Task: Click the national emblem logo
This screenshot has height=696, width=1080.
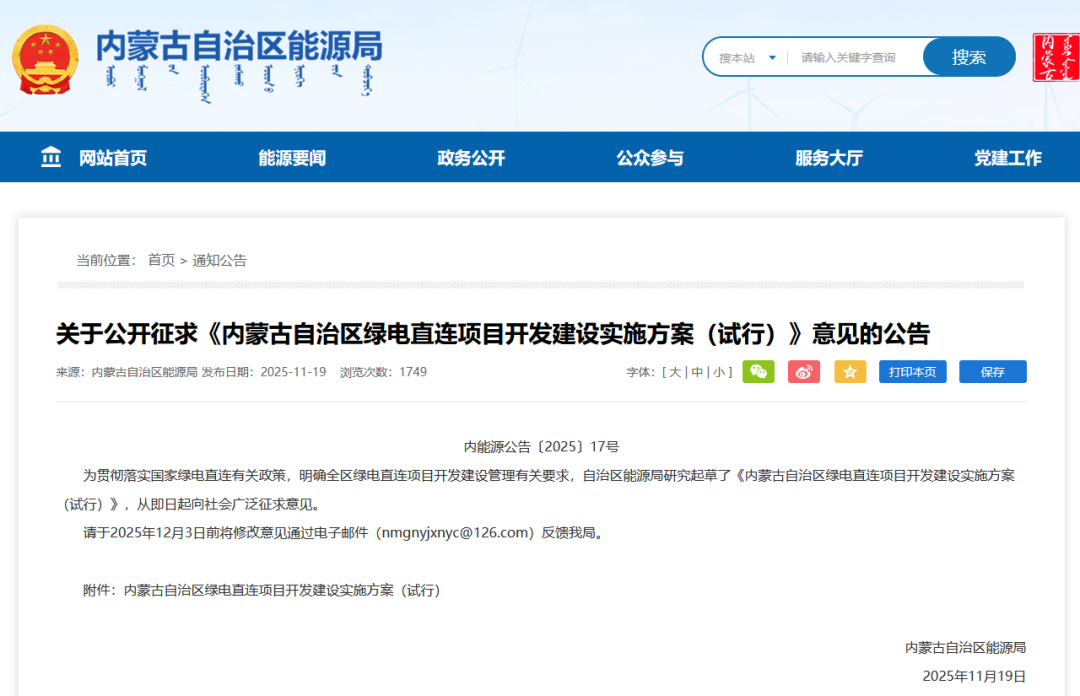Action: click(43, 58)
